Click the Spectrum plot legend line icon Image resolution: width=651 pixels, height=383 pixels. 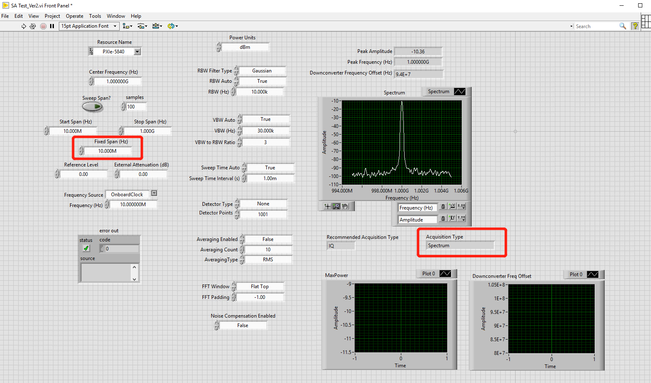pos(460,91)
